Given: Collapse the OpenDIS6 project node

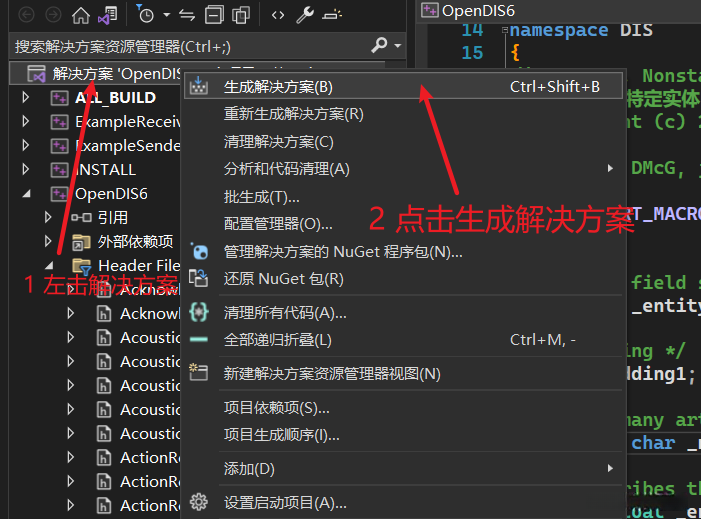Looking at the screenshot, I should click(x=27, y=194).
